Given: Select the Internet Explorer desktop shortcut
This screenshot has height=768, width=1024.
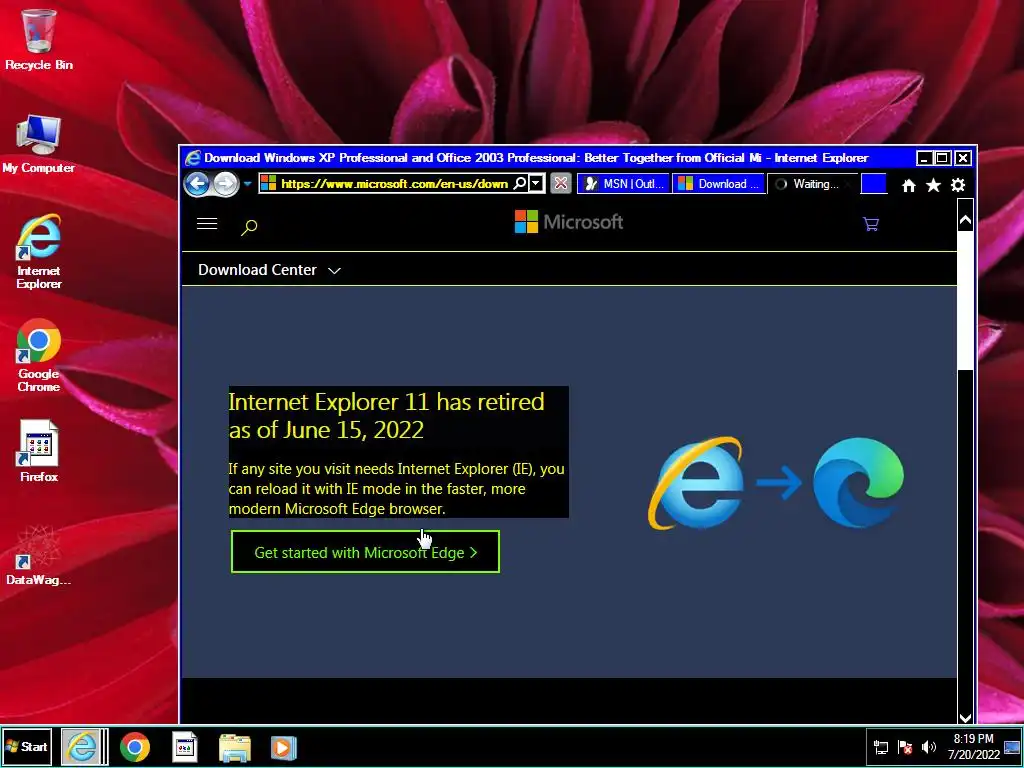Looking at the screenshot, I should [x=39, y=251].
